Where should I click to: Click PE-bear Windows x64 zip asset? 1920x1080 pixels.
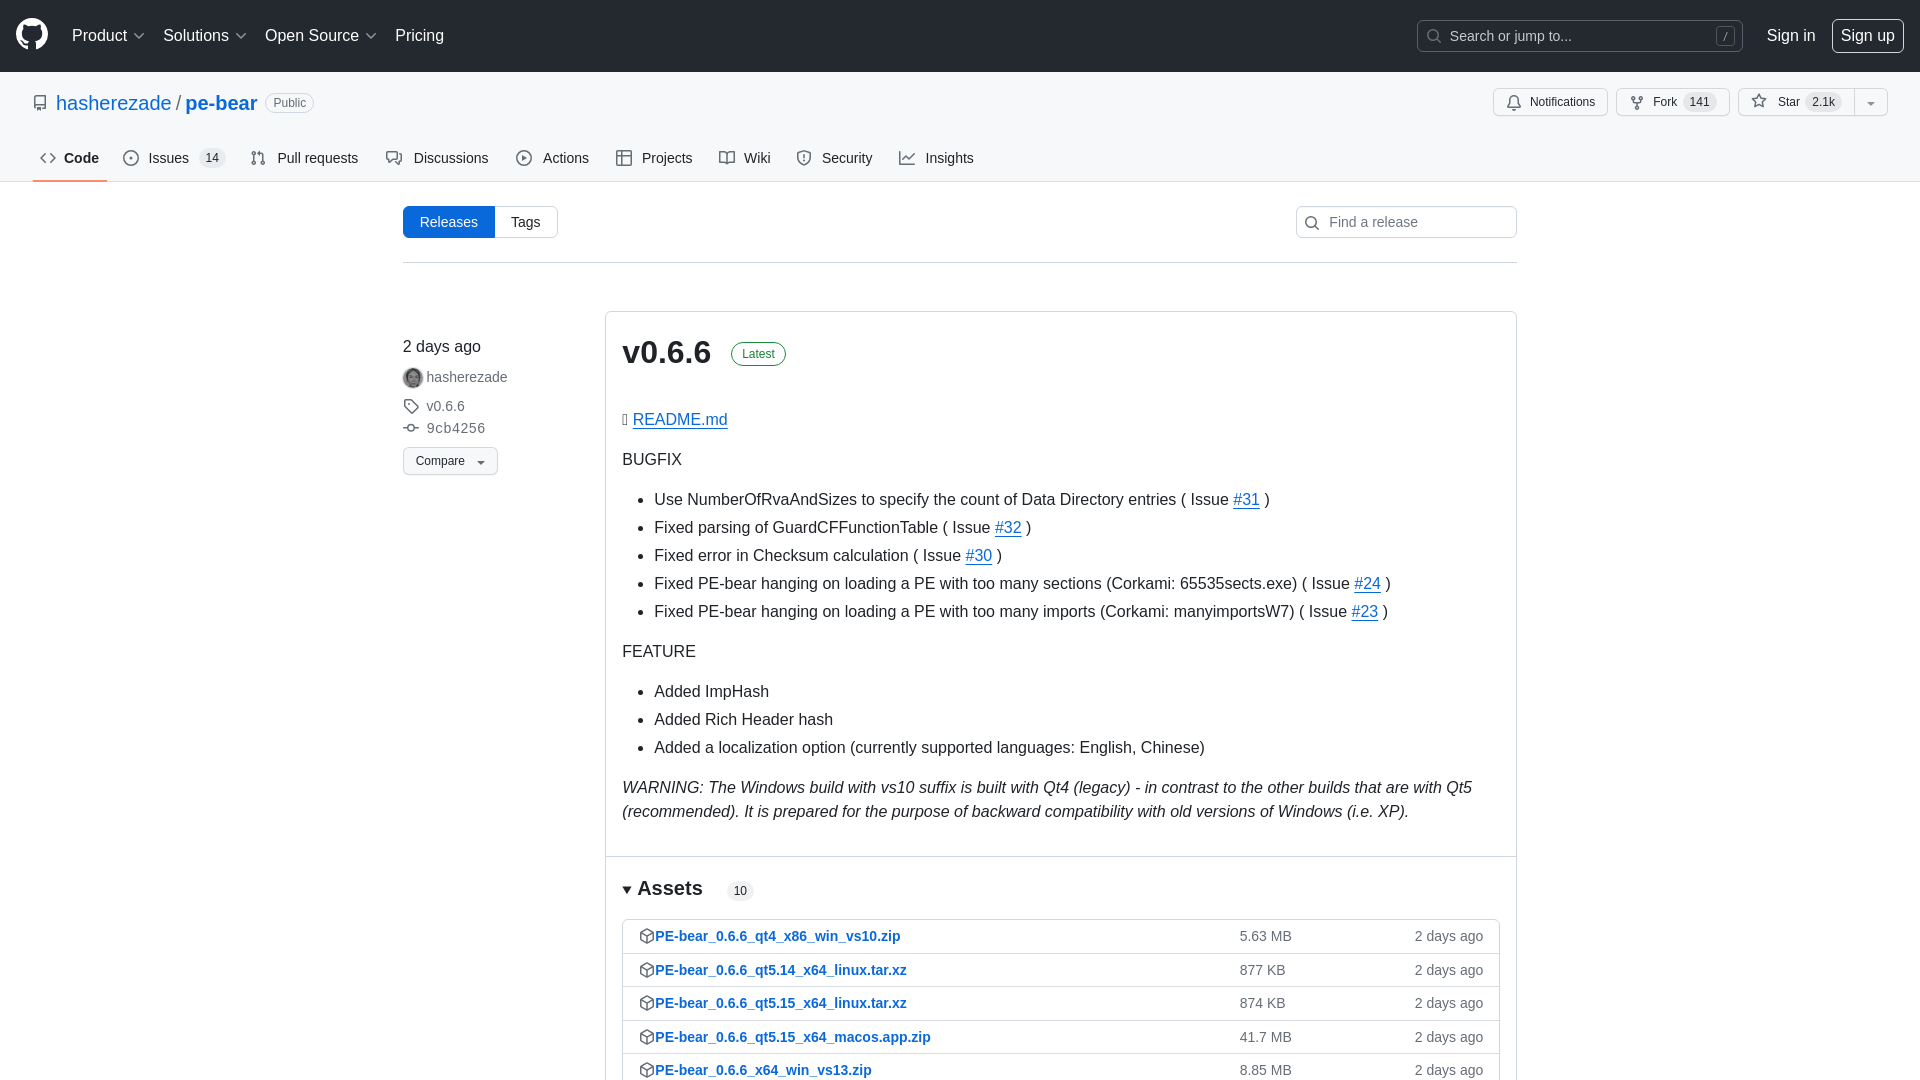pos(762,1069)
